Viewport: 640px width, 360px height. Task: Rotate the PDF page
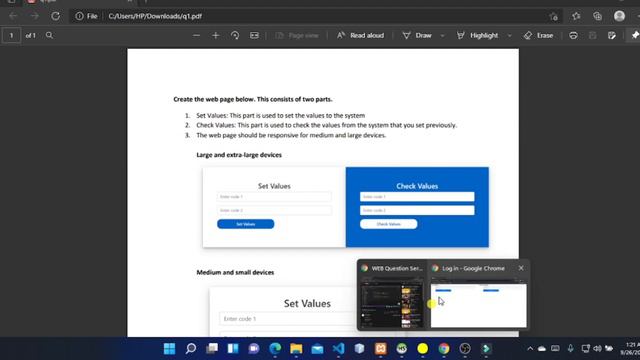click(235, 36)
